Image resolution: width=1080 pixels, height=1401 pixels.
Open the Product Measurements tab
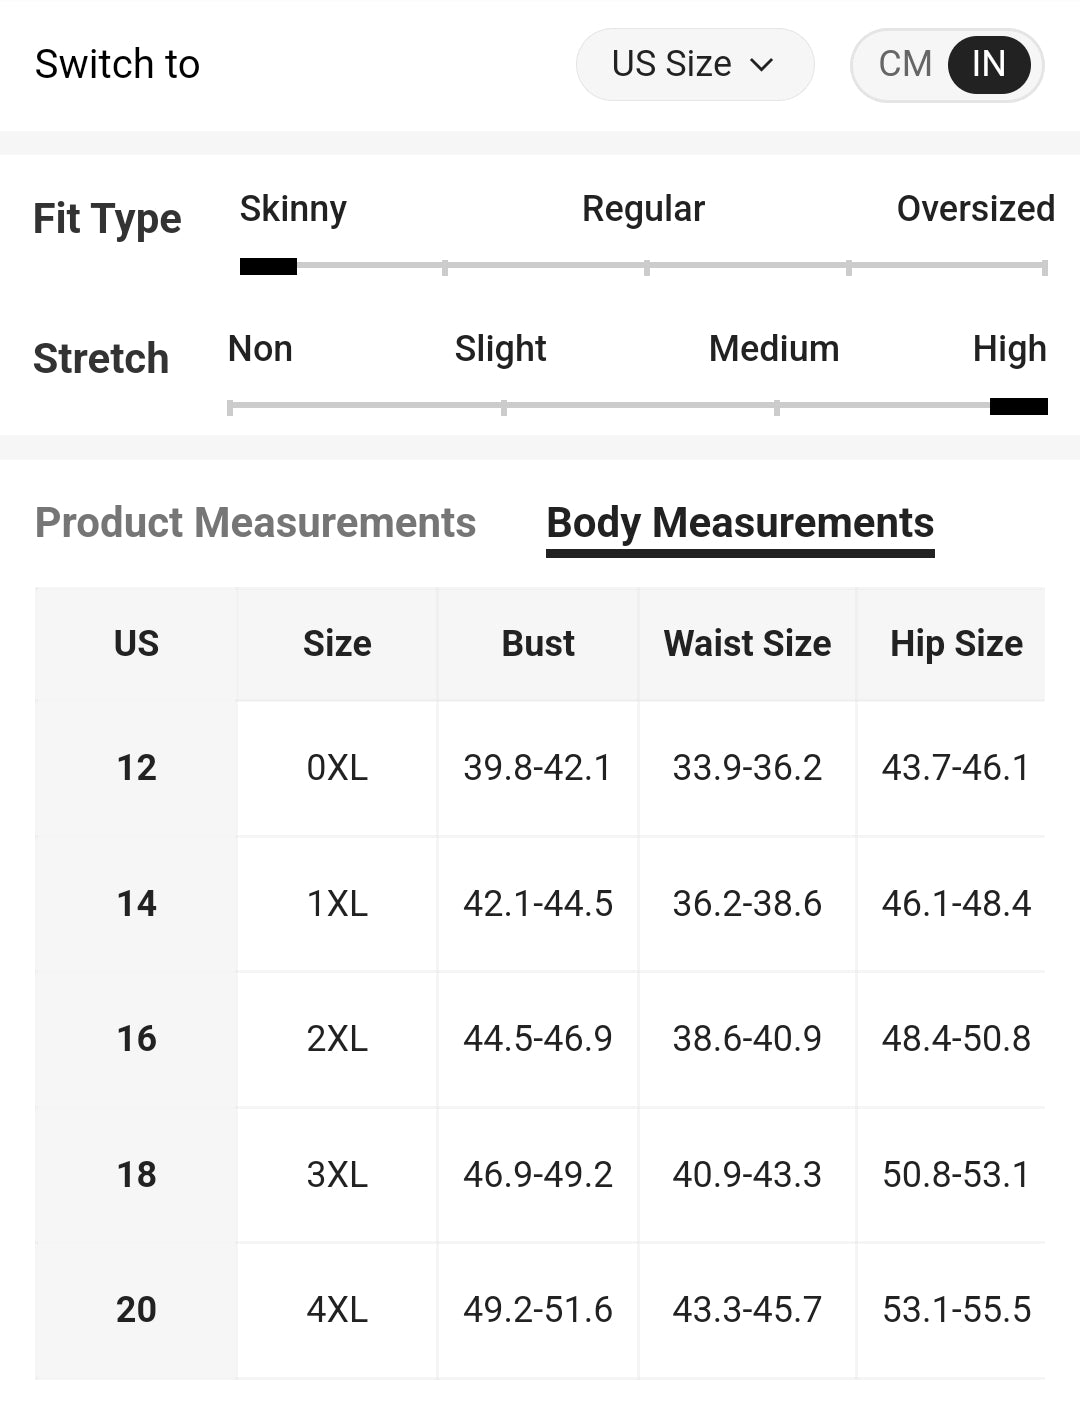pyautogui.click(x=255, y=522)
